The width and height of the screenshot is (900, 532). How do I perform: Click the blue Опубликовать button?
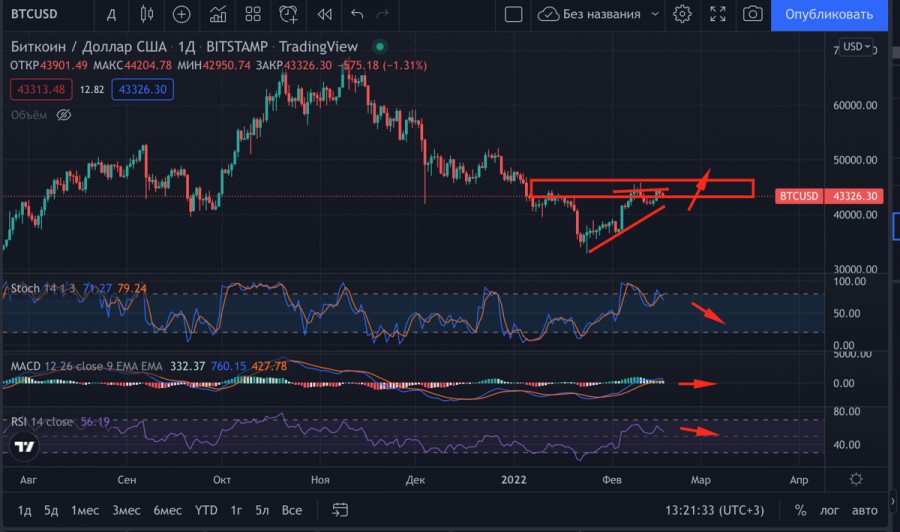tap(829, 14)
